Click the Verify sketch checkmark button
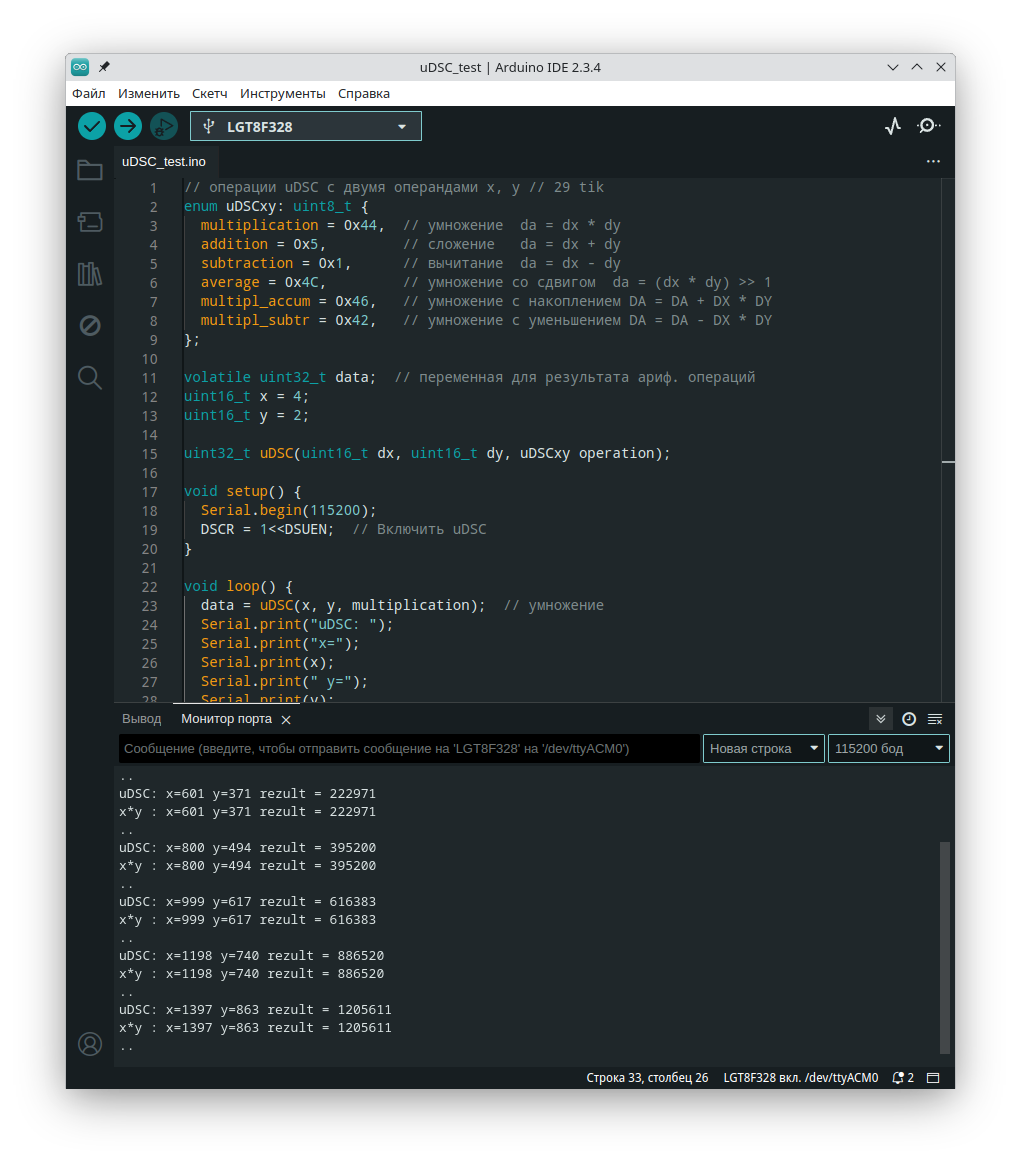Screen dimensions: 1021x1166 pyautogui.click(x=91, y=126)
